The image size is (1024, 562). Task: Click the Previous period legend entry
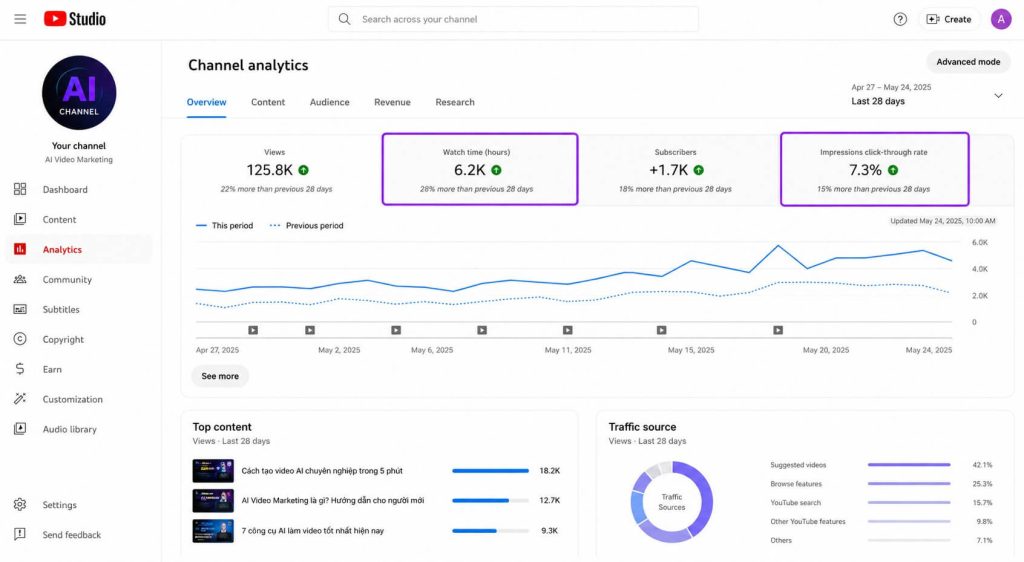coord(306,225)
